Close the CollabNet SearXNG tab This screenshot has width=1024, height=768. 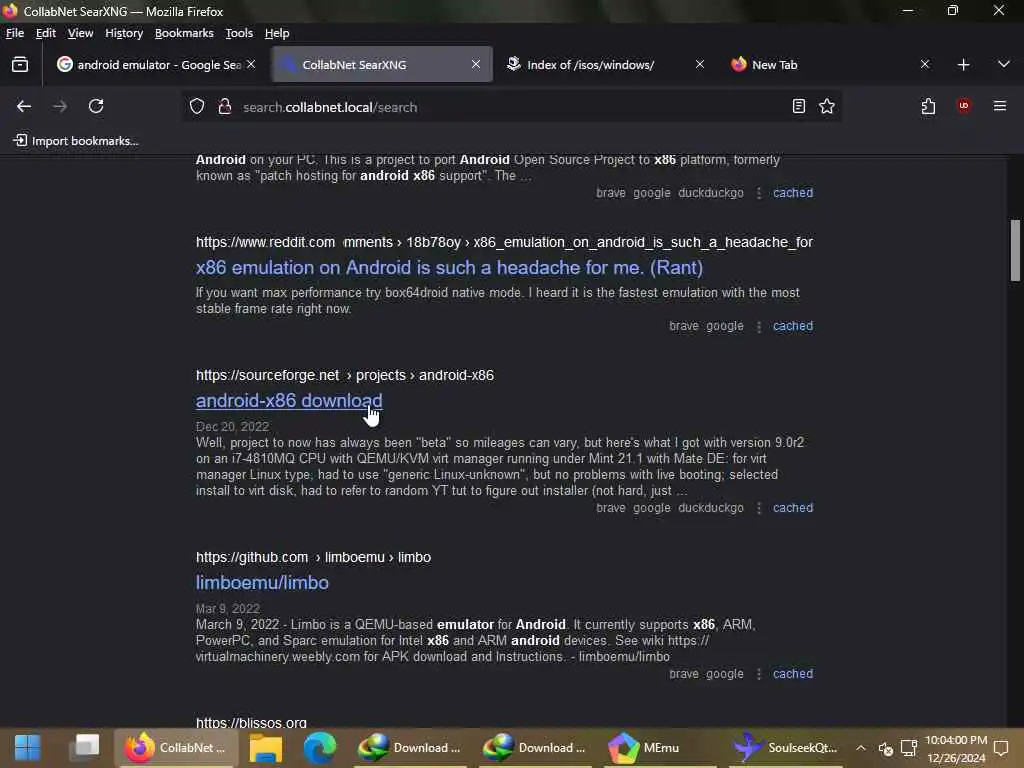(475, 64)
